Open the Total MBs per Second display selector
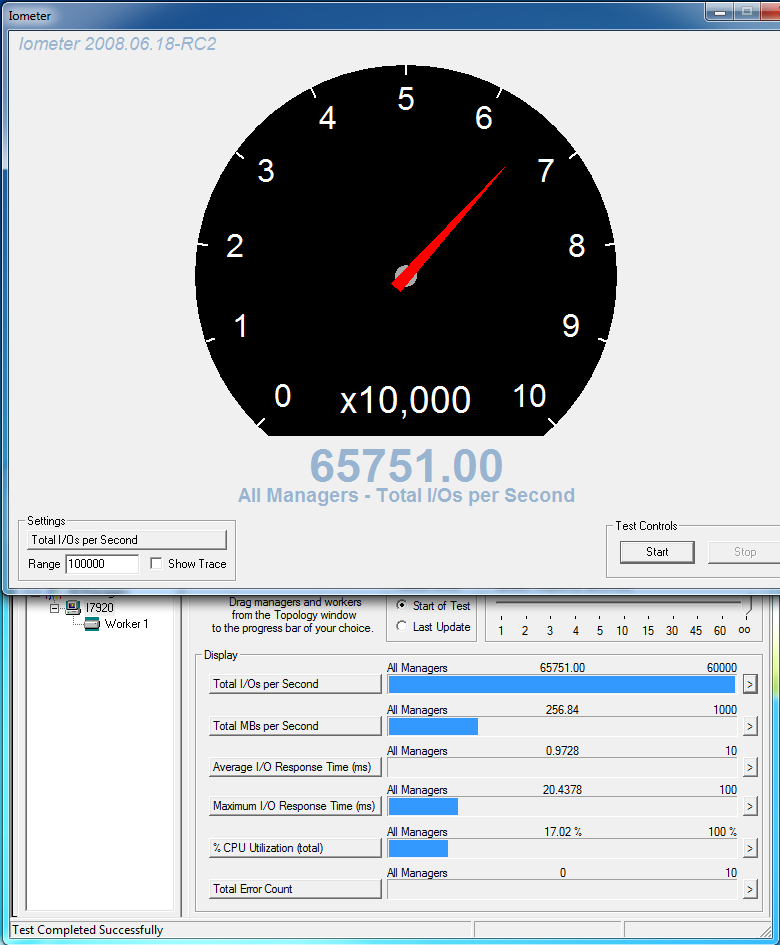 click(295, 726)
